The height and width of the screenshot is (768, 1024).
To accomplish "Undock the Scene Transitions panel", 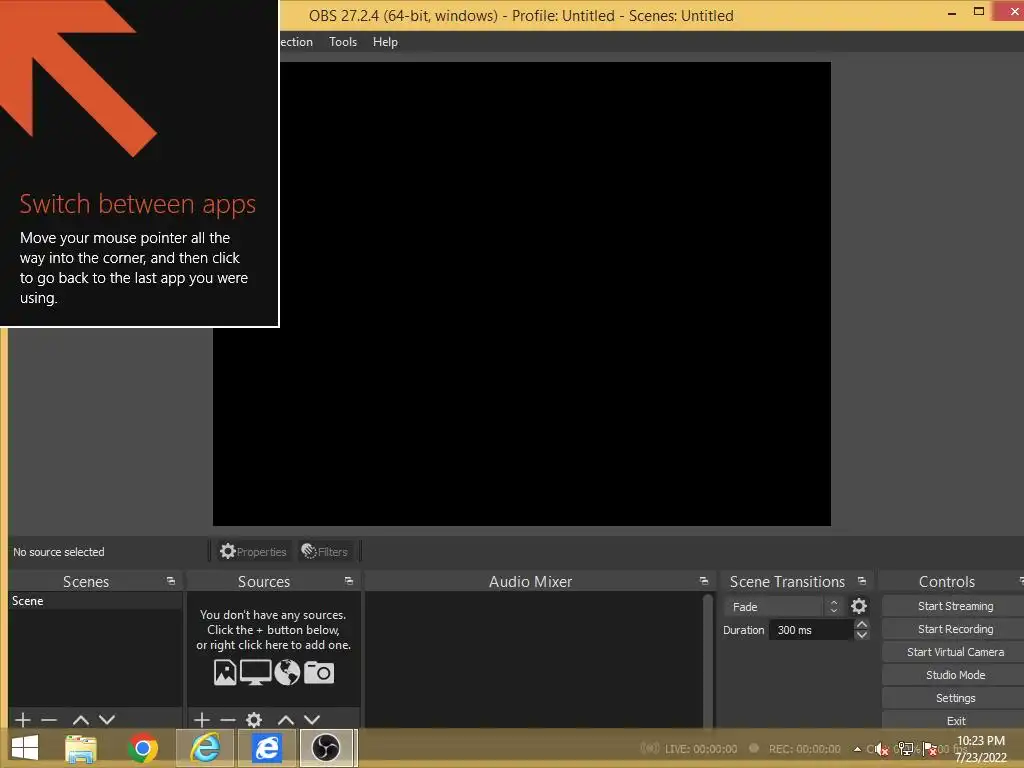I will (862, 581).
